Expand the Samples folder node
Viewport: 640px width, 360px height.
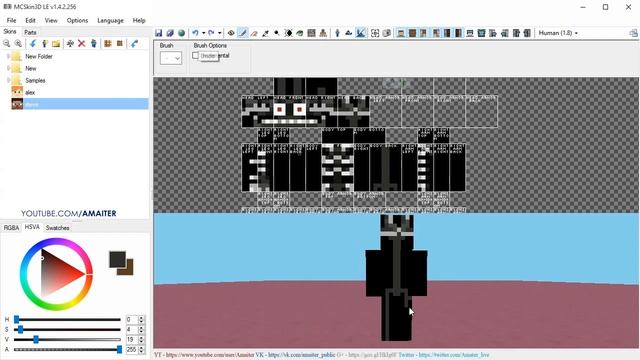(8, 80)
